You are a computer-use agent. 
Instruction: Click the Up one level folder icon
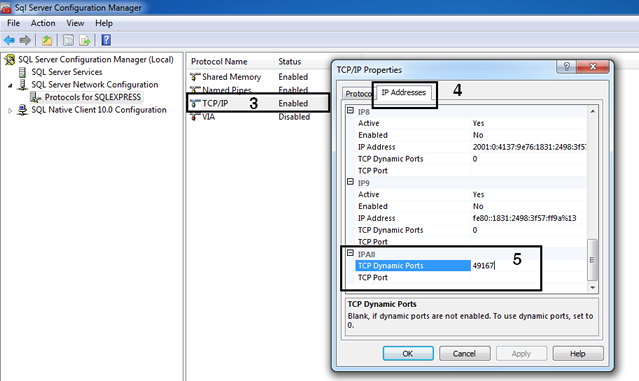(x=47, y=40)
